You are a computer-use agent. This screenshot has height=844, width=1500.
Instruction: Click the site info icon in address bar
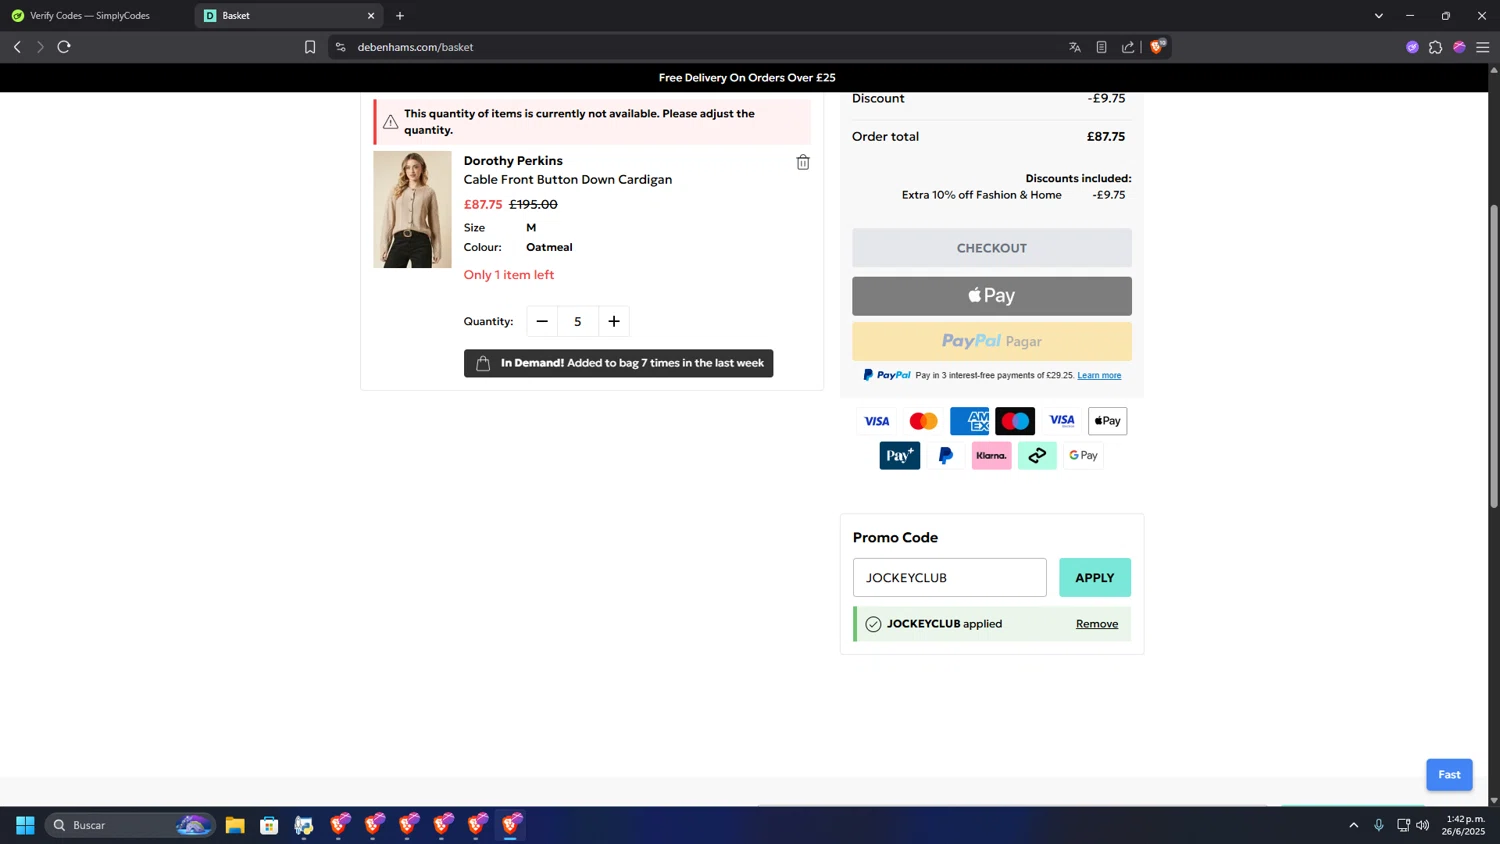tap(340, 47)
